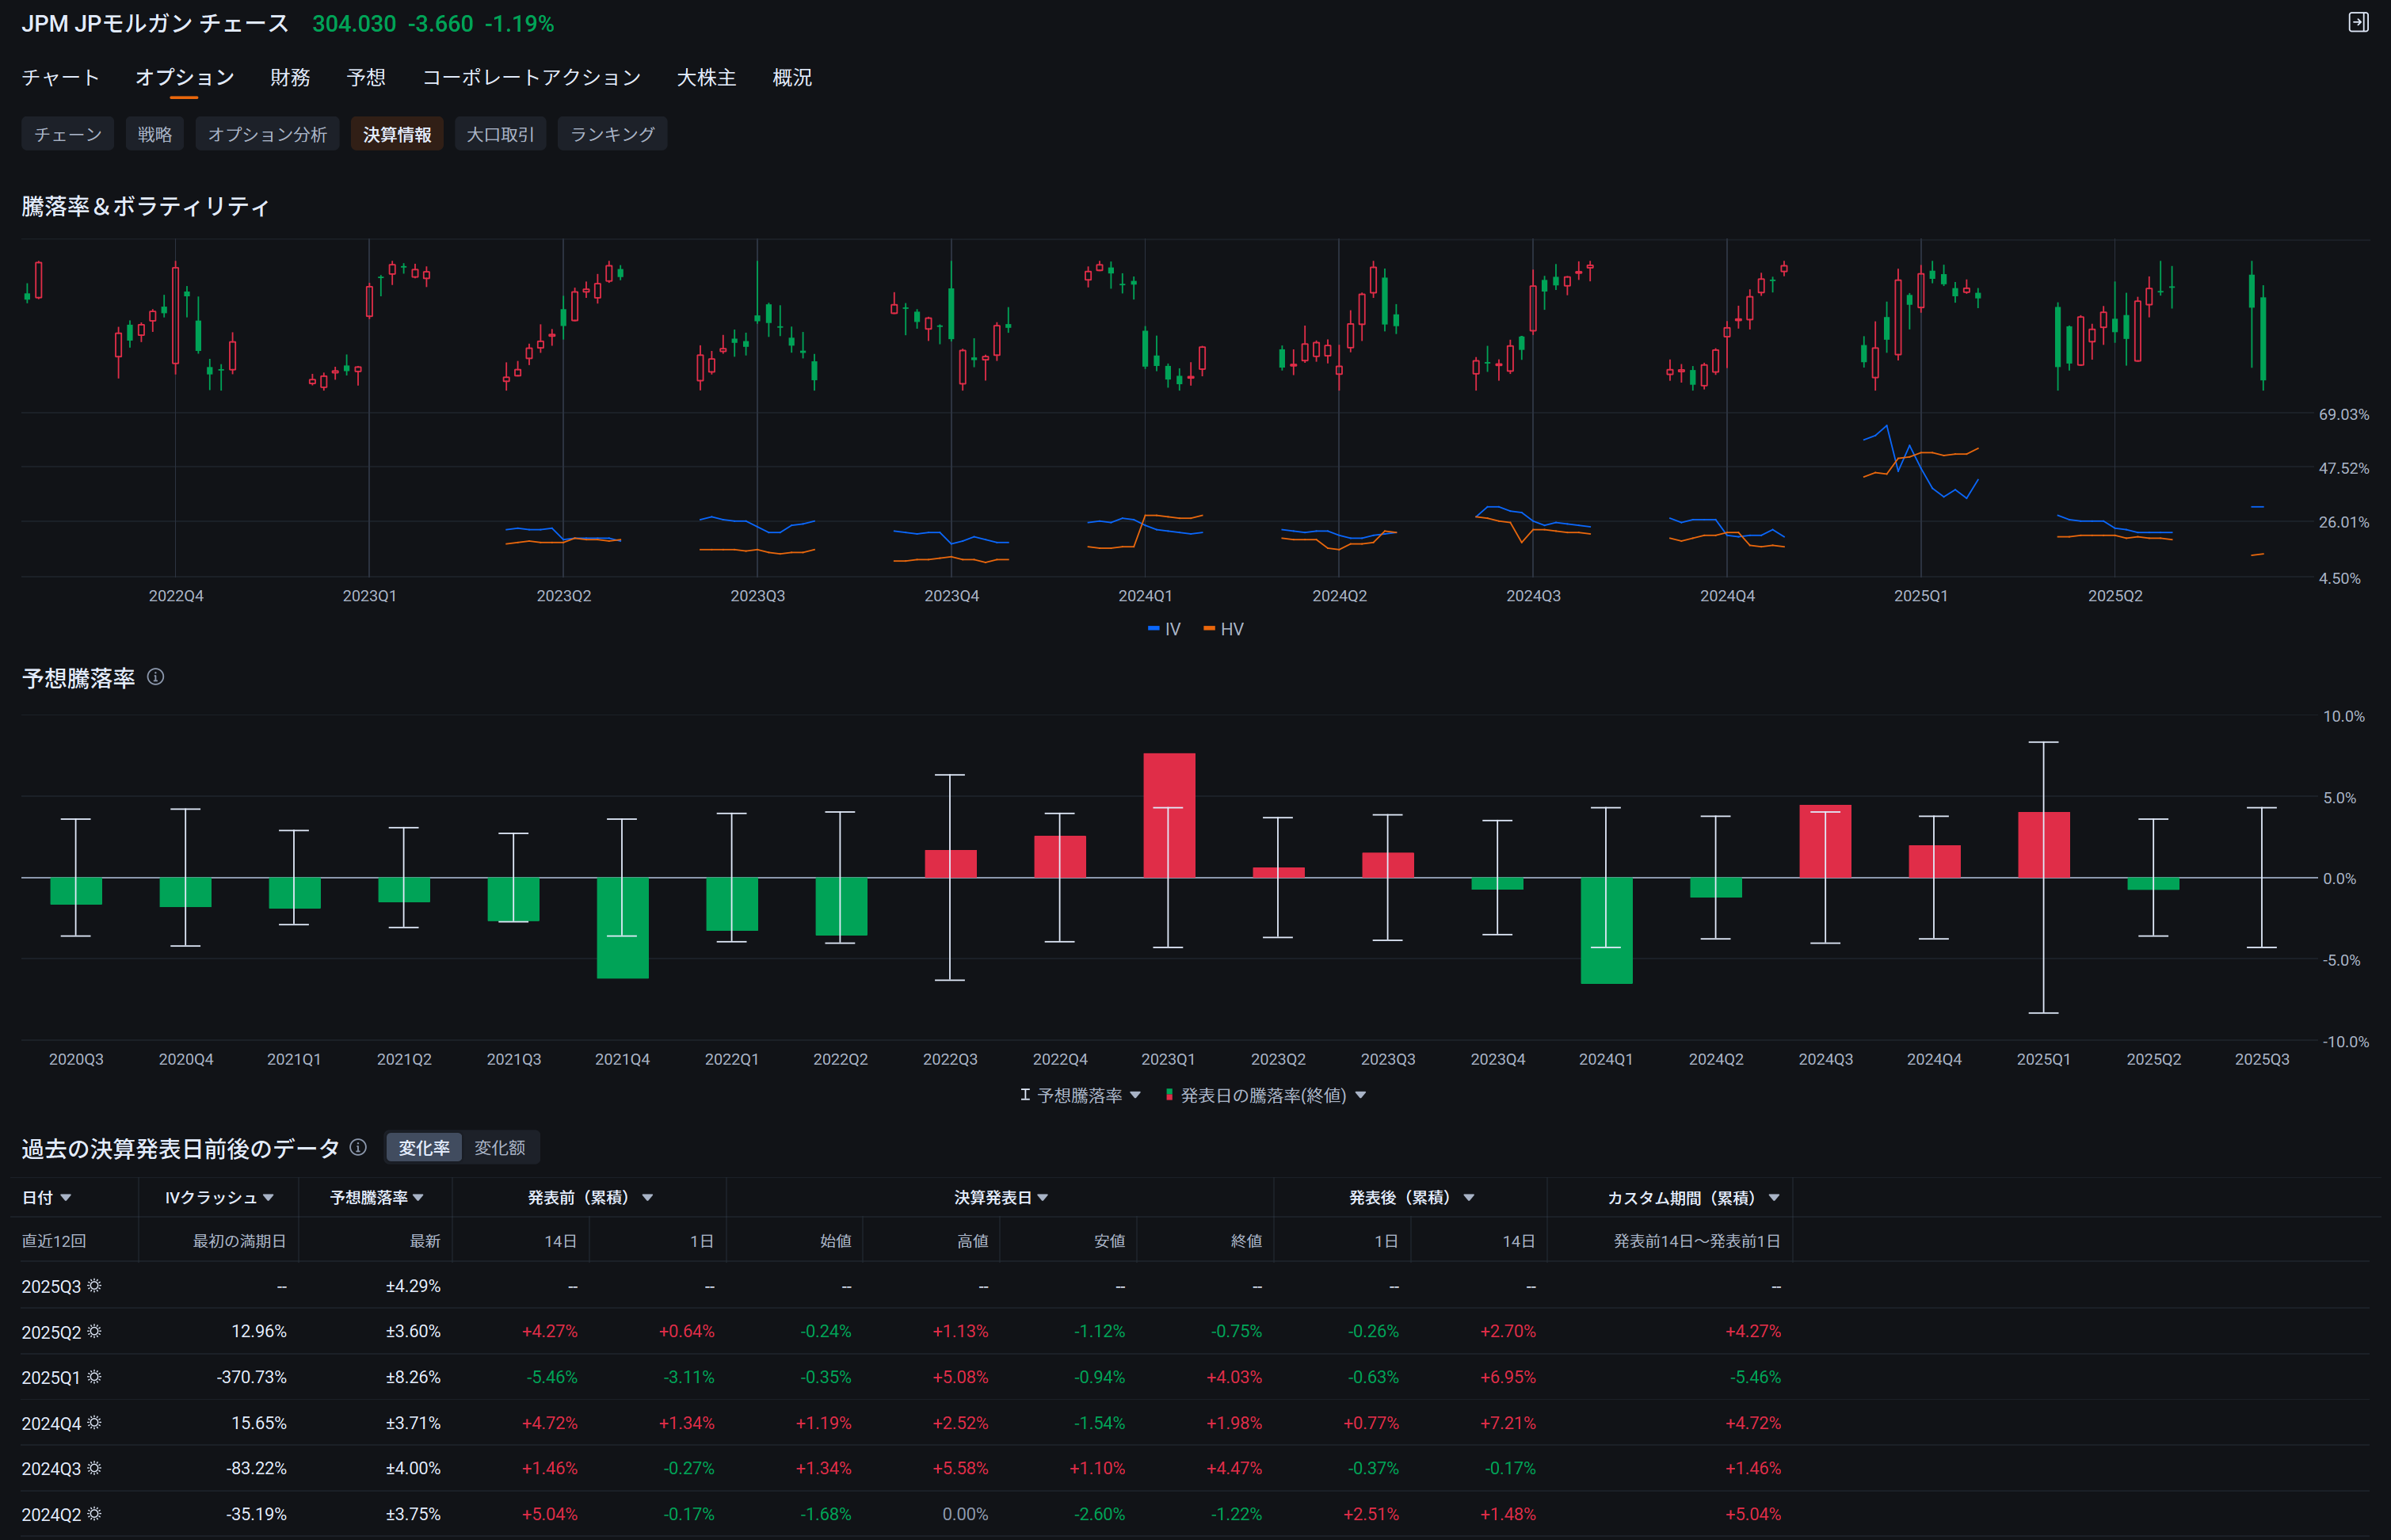Screen dimensions: 2391x1540
Task: Click the 2021Q4 green bar in 予想騰落率 chart
Action: (x=622, y=928)
